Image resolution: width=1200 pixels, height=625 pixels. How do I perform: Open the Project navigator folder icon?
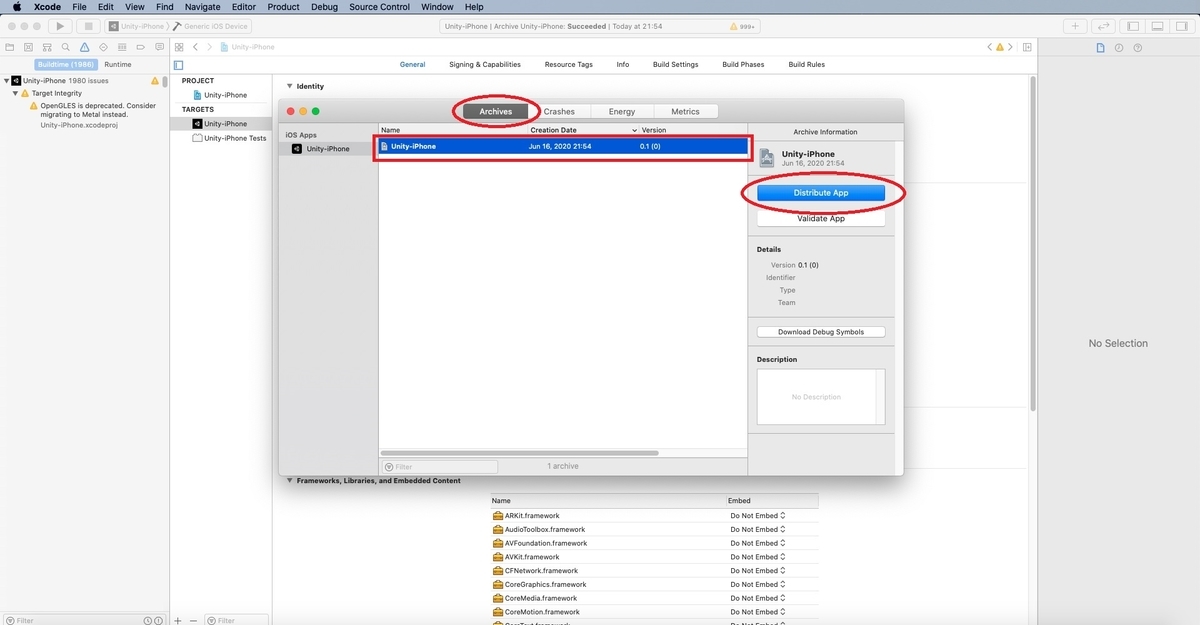point(10,47)
